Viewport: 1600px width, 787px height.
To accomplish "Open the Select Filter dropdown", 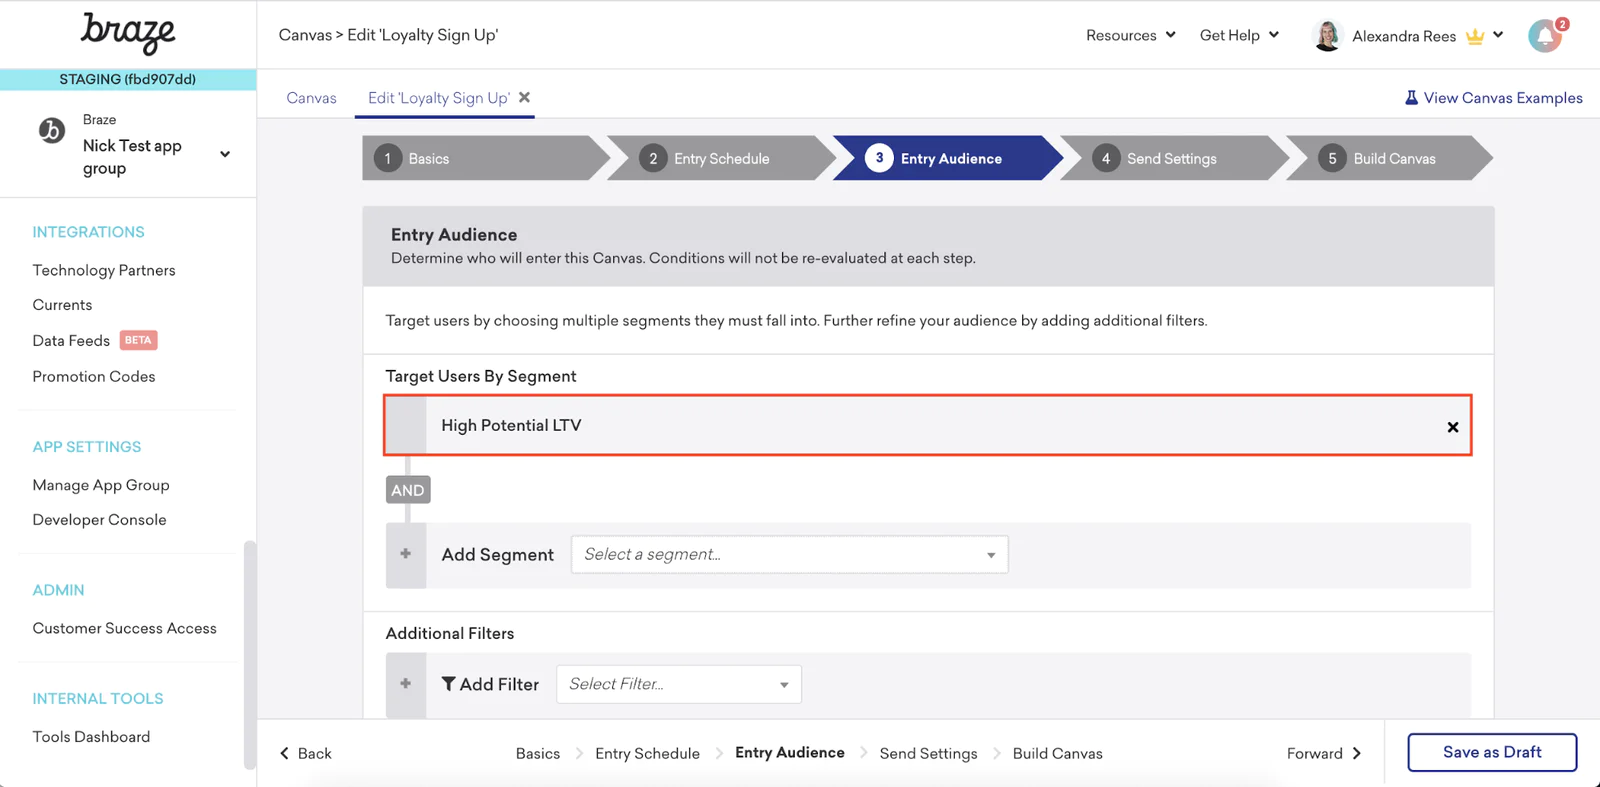I will [678, 684].
